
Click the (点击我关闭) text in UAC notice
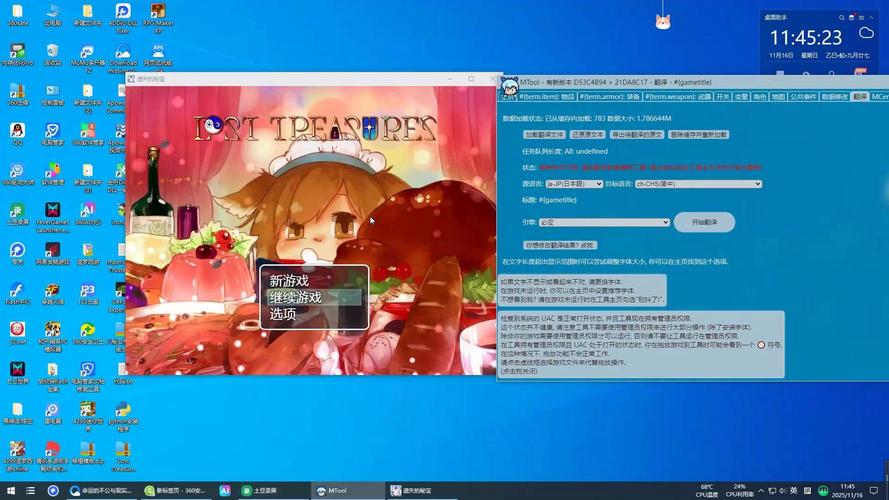519,371
